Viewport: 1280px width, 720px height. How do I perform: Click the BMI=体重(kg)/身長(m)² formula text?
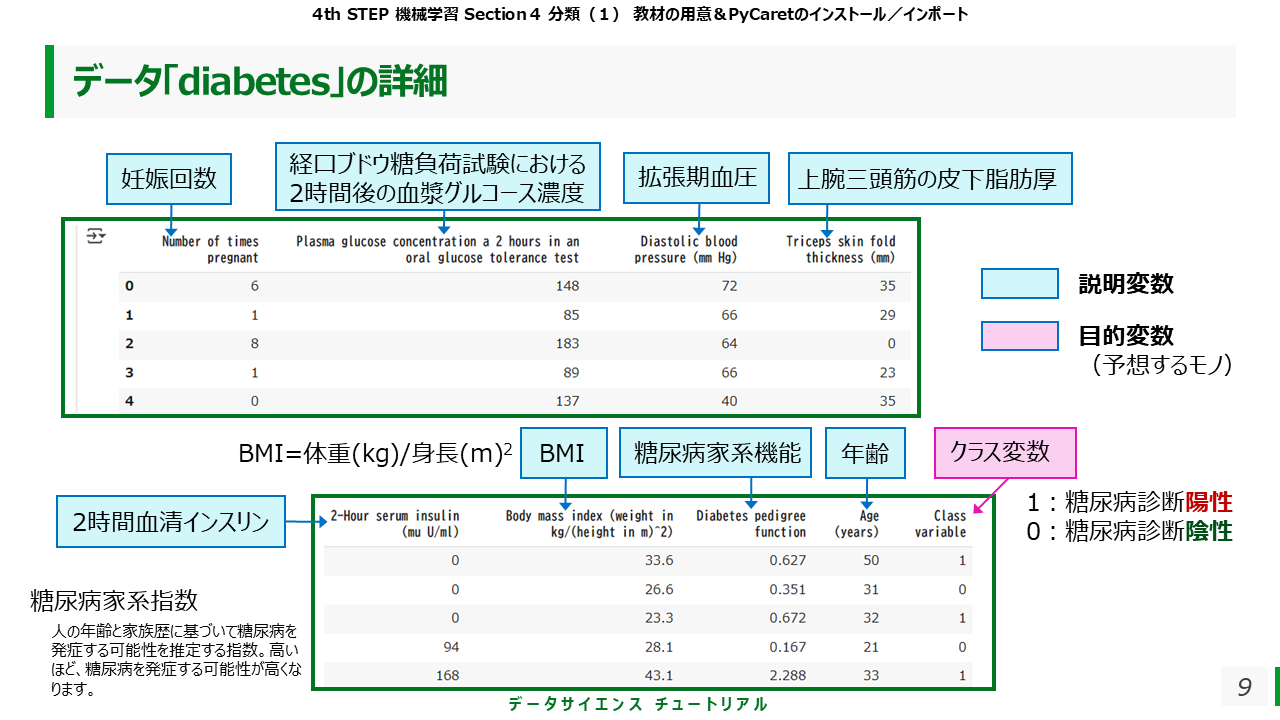375,454
